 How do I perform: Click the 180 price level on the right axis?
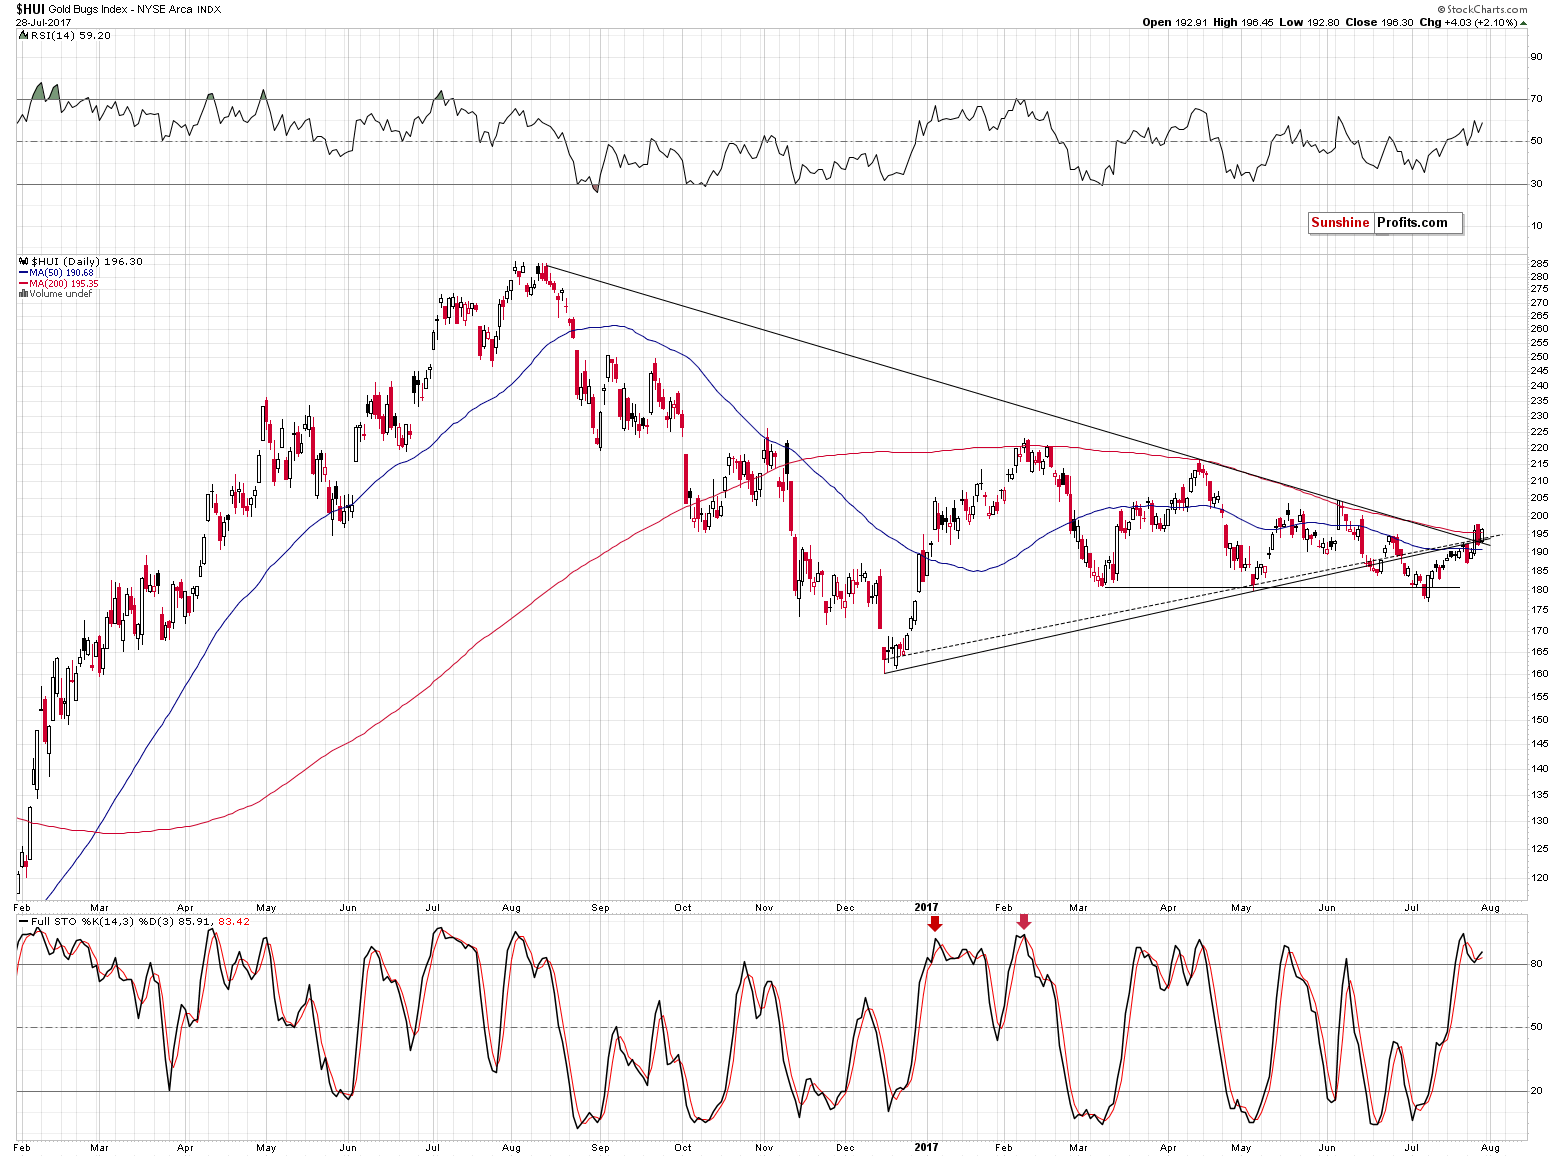click(x=1539, y=590)
